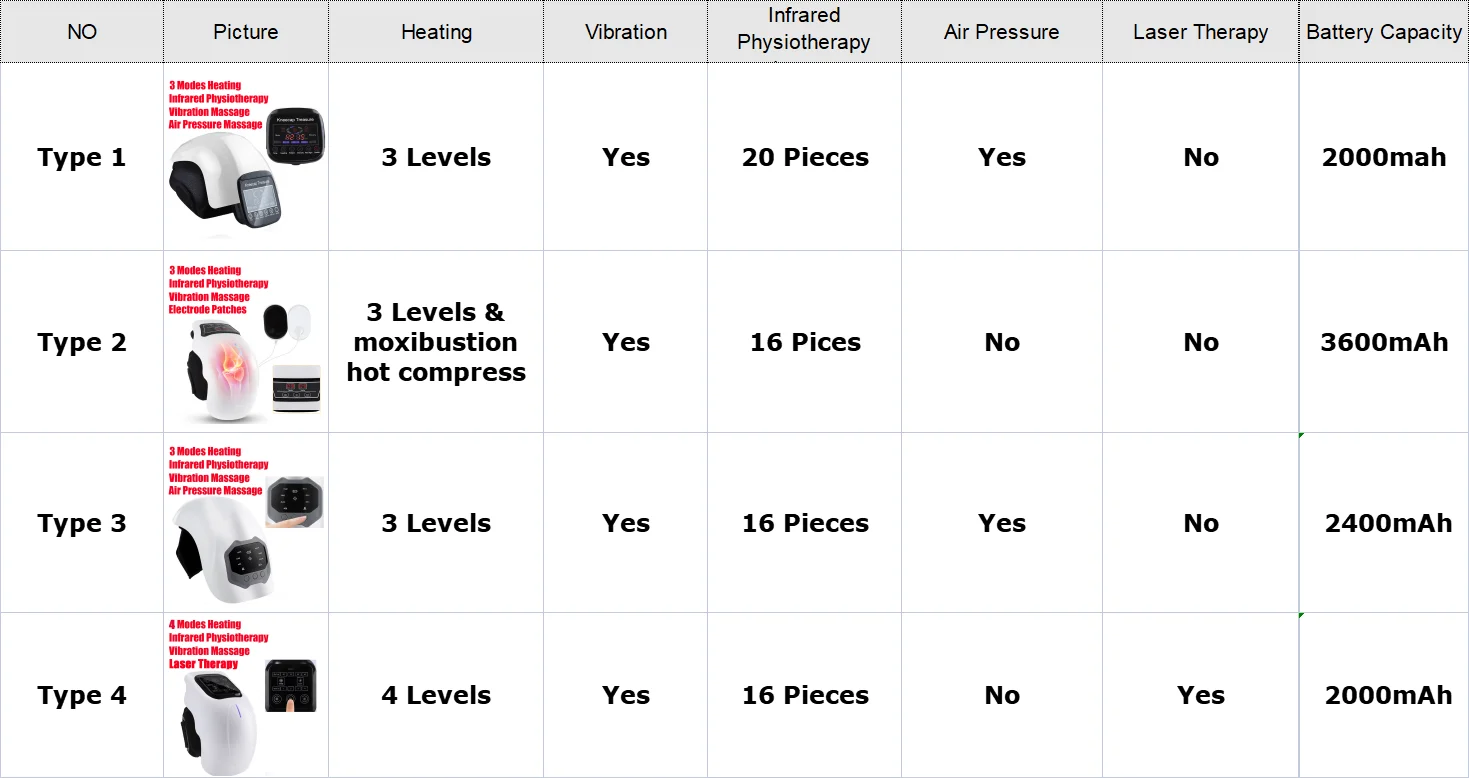This screenshot has width=1469, height=778.
Task: Click the Laser Therapy header cell
Action: (1200, 32)
